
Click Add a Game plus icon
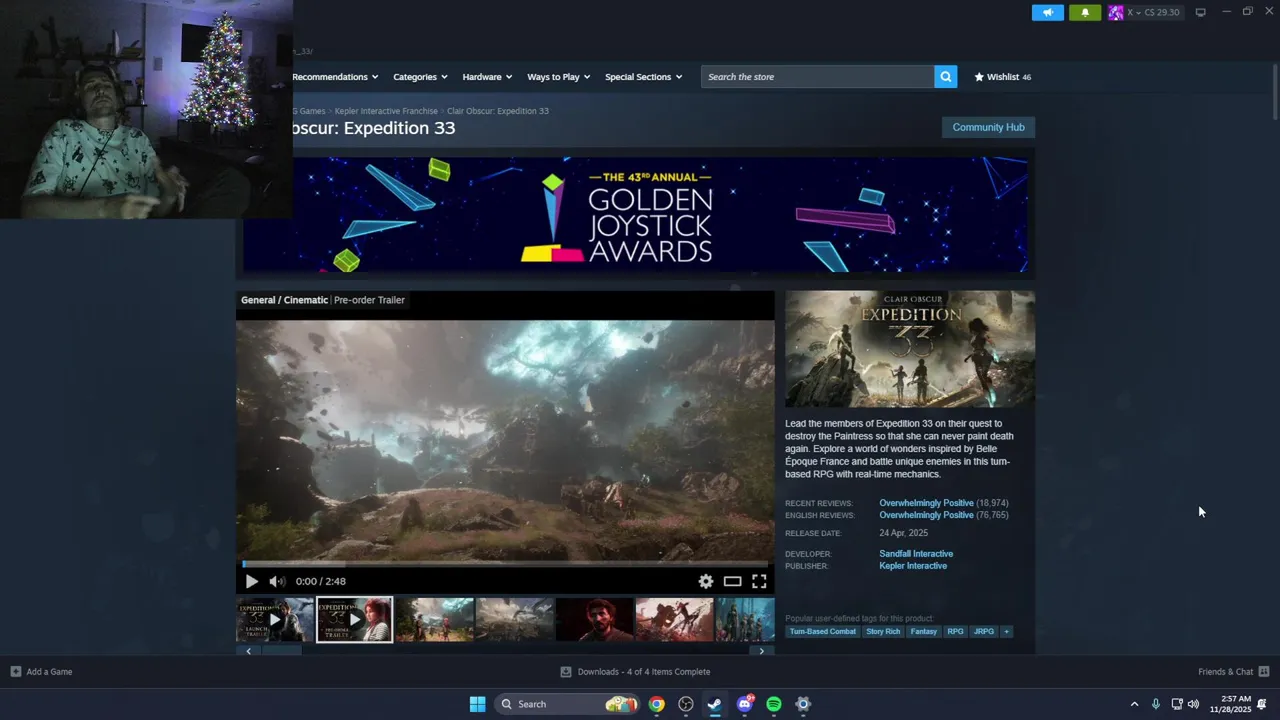click(15, 672)
